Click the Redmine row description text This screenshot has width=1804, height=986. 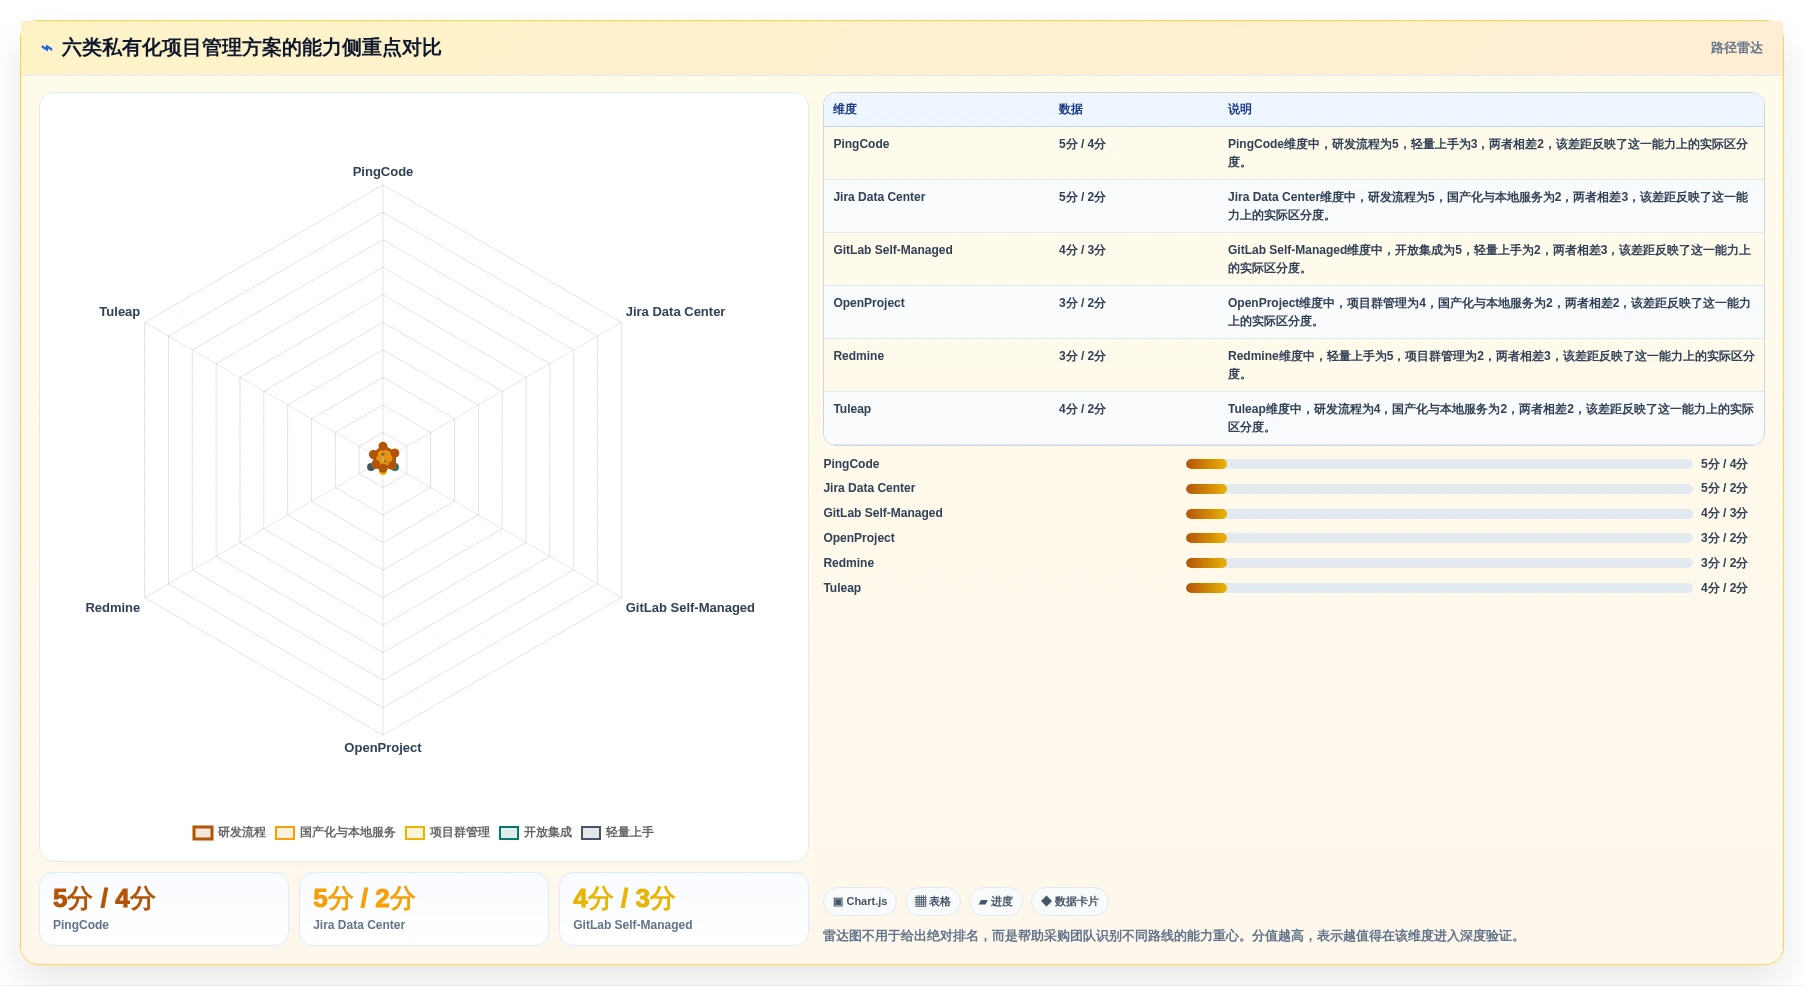1491,365
